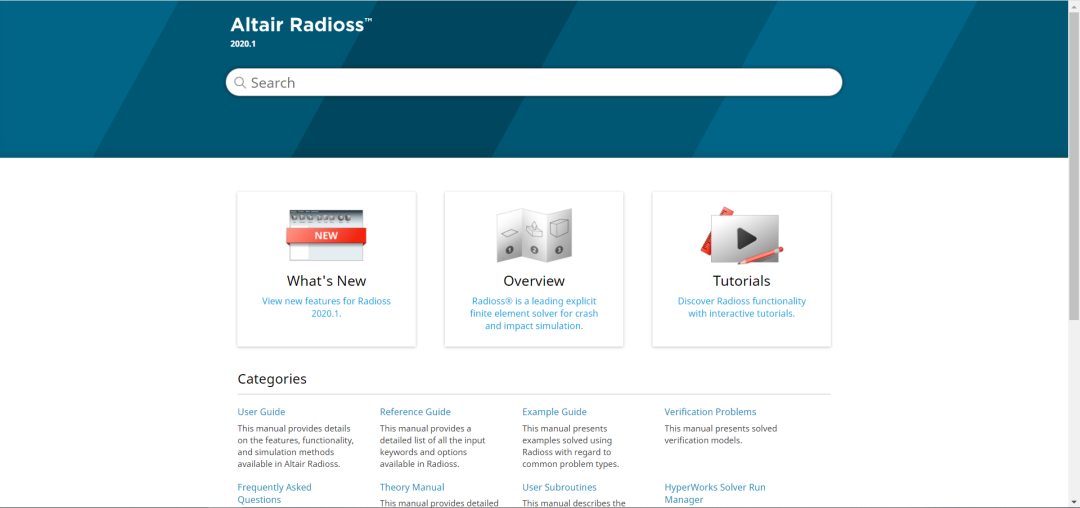Click the vertical scrollbar thumb
The height and width of the screenshot is (508, 1080).
tap(1074, 165)
